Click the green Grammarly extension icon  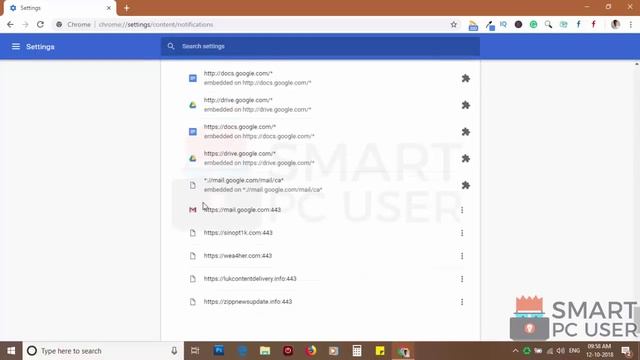pos(533,24)
